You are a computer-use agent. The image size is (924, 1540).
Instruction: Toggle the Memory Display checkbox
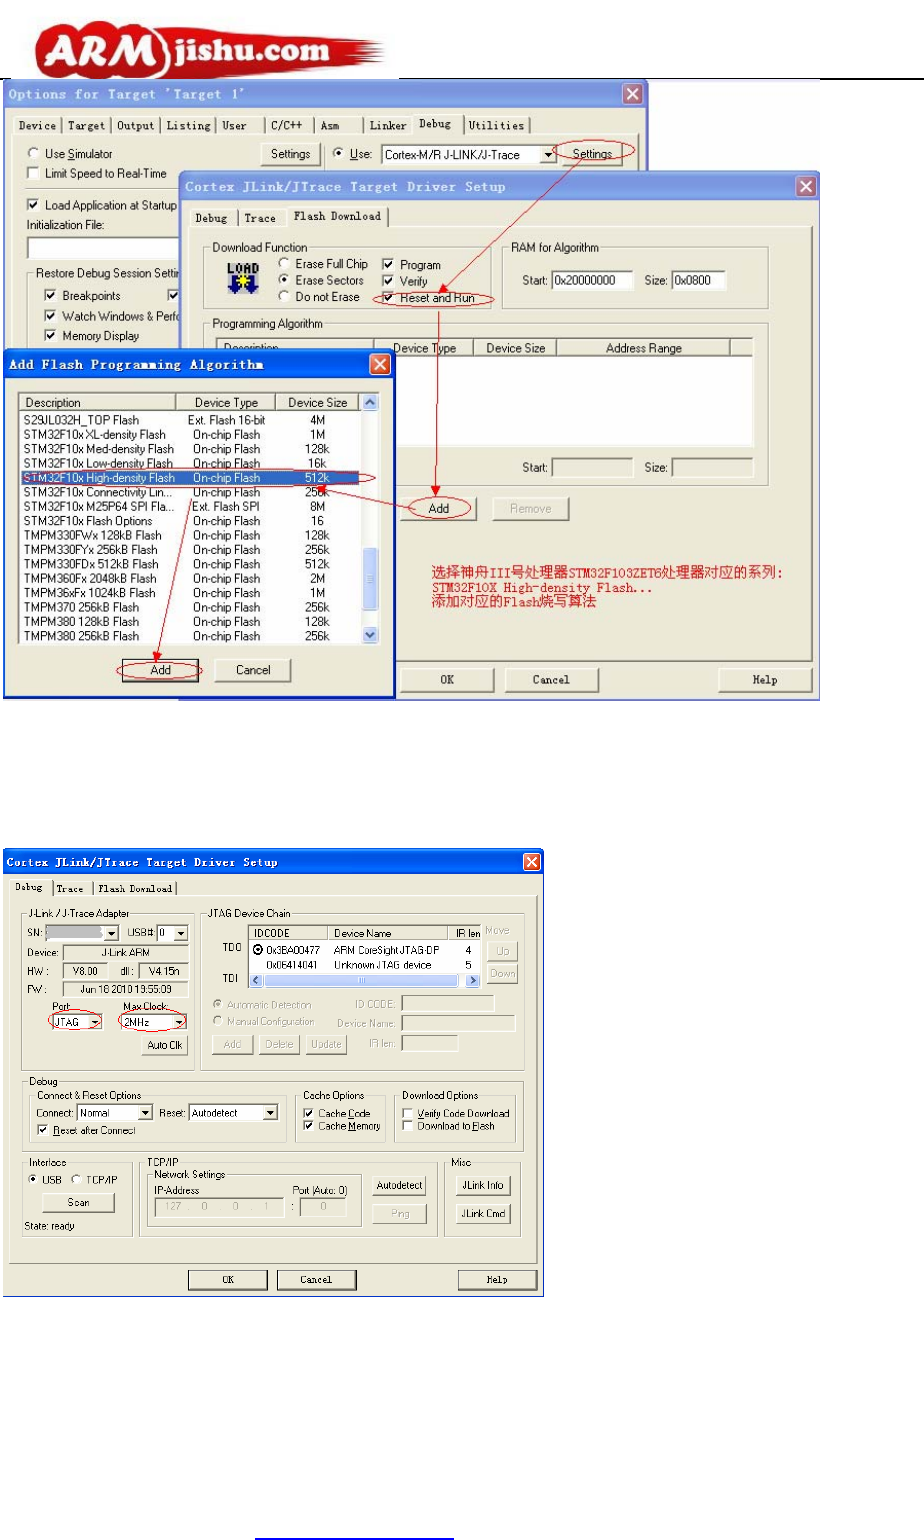[50, 336]
